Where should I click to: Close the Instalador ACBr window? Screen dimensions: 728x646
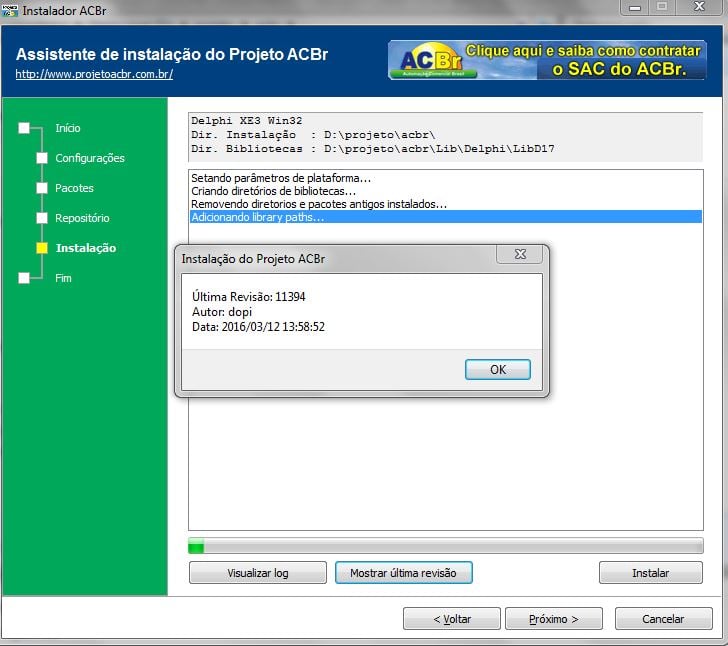699,7
